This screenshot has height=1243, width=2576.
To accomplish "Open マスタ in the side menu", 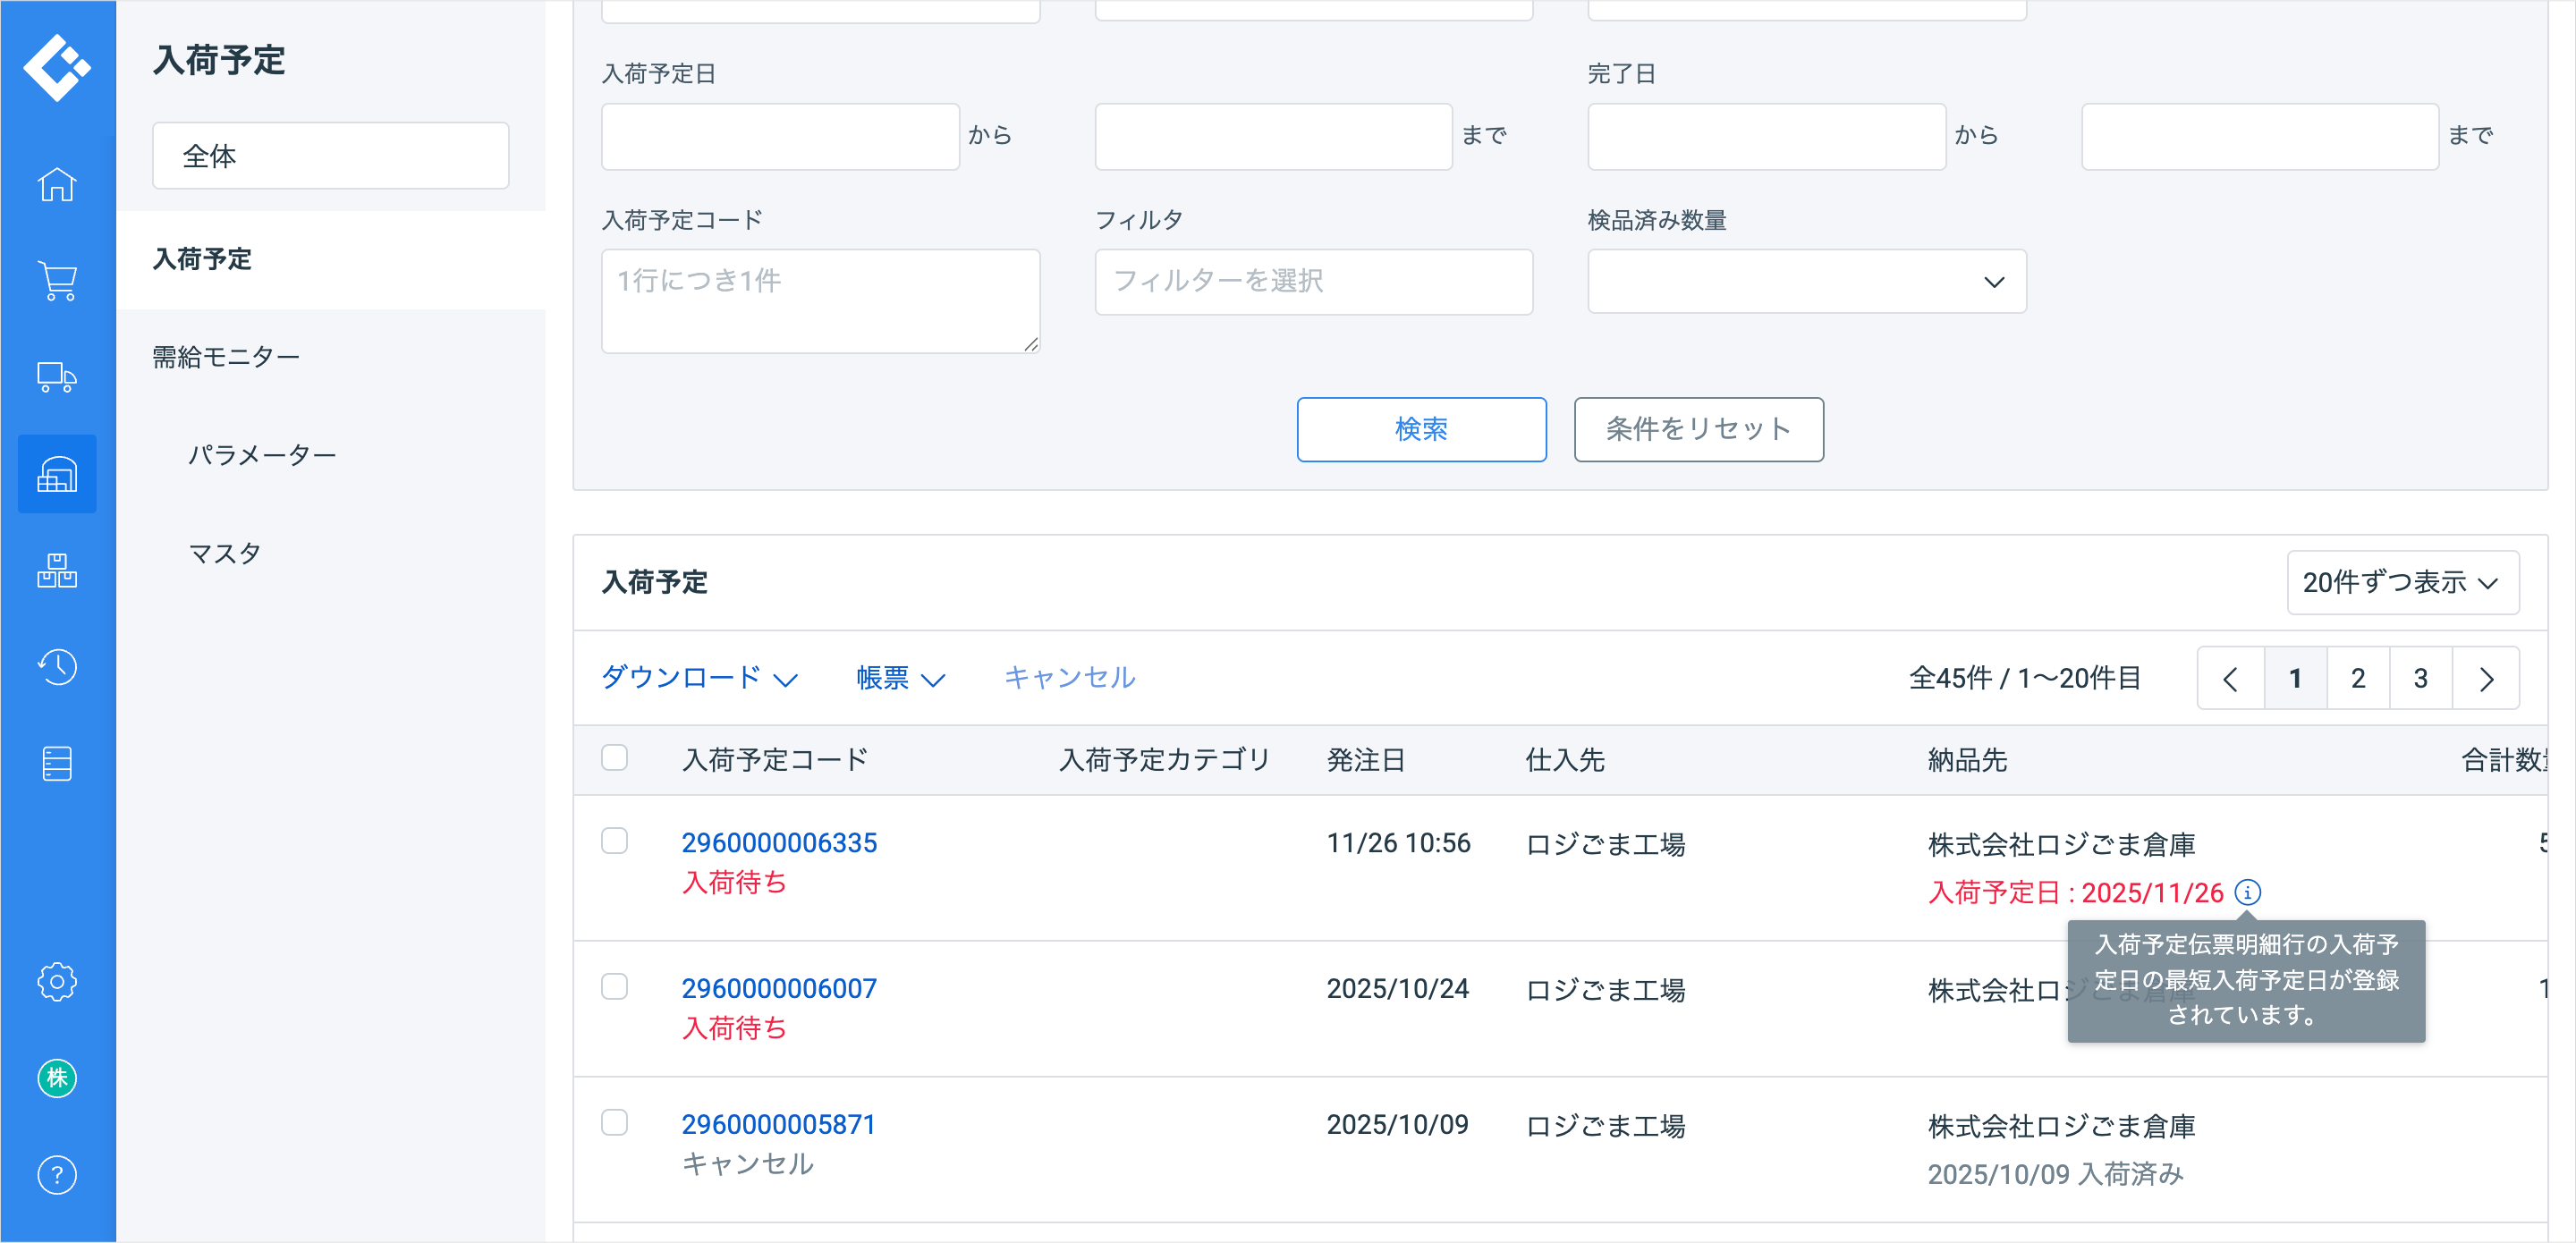I will pos(225,553).
